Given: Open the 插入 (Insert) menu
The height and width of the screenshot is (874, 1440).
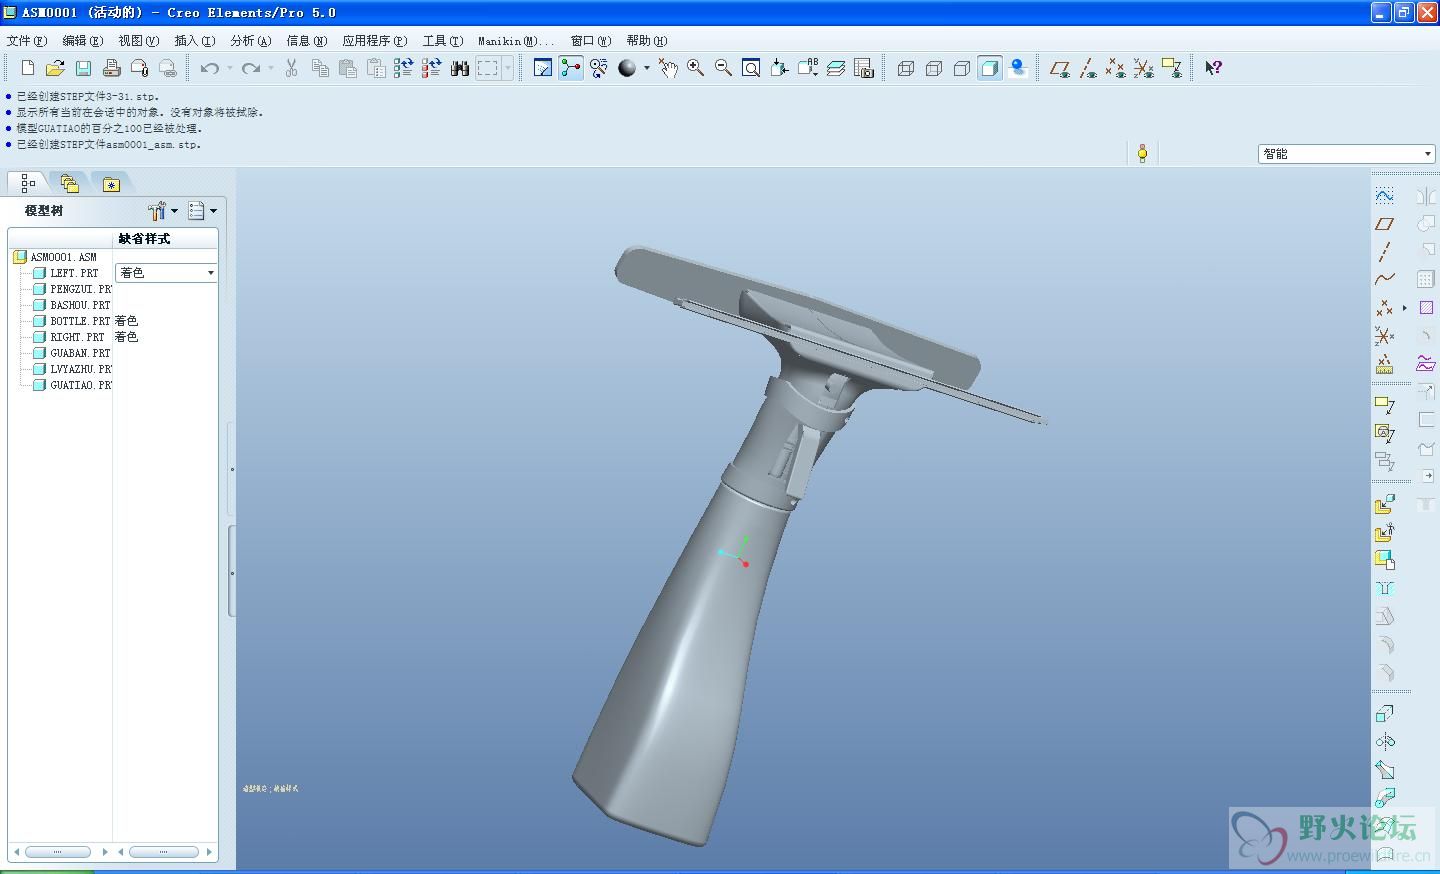Looking at the screenshot, I should click(x=195, y=41).
